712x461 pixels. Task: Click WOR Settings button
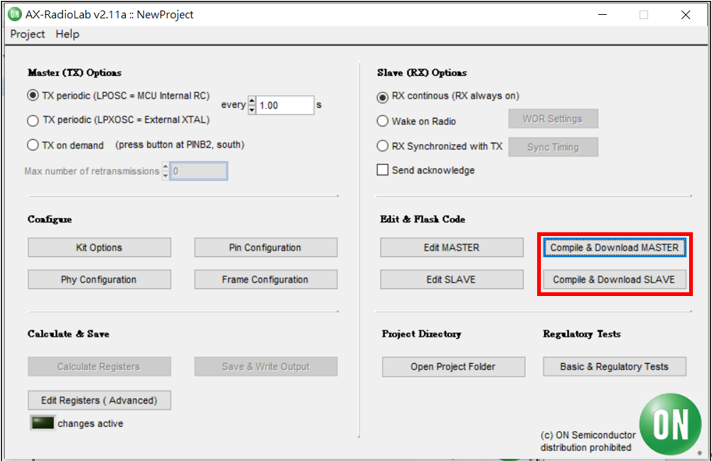pos(553,119)
